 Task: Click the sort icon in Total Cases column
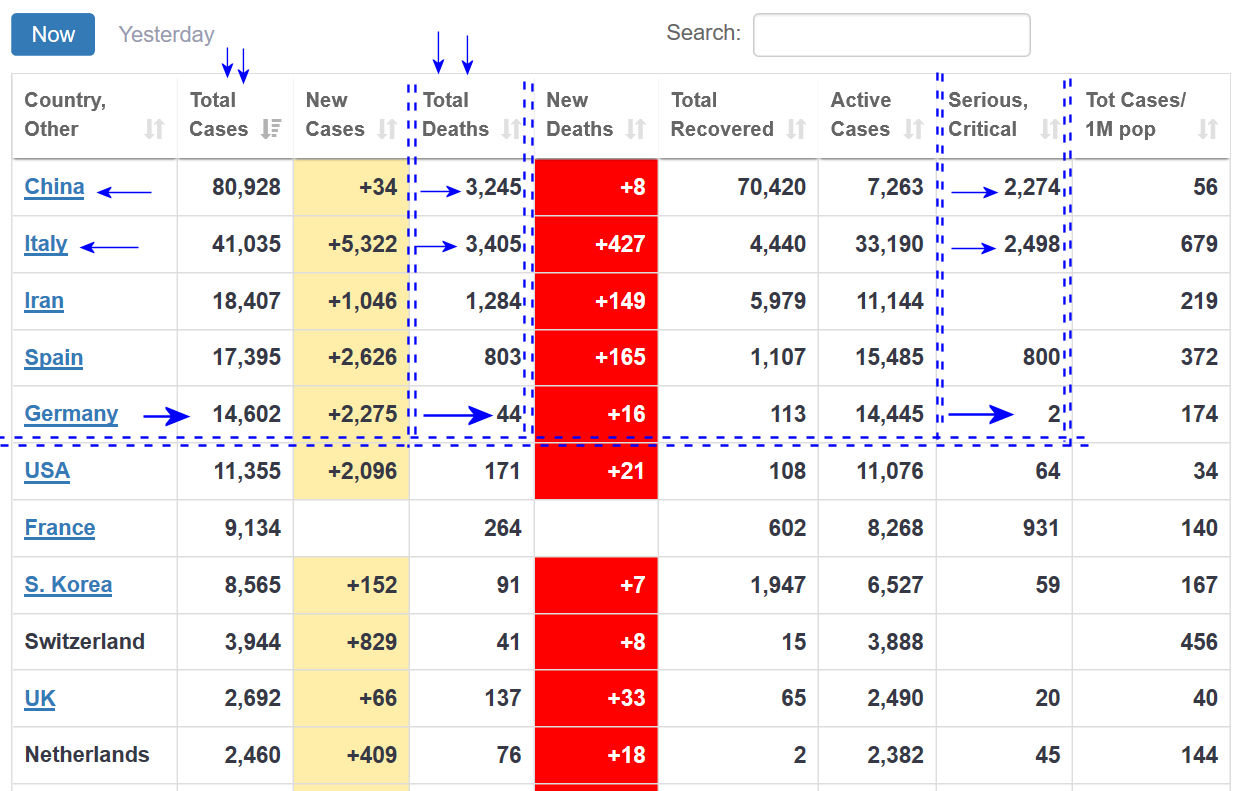click(x=271, y=129)
